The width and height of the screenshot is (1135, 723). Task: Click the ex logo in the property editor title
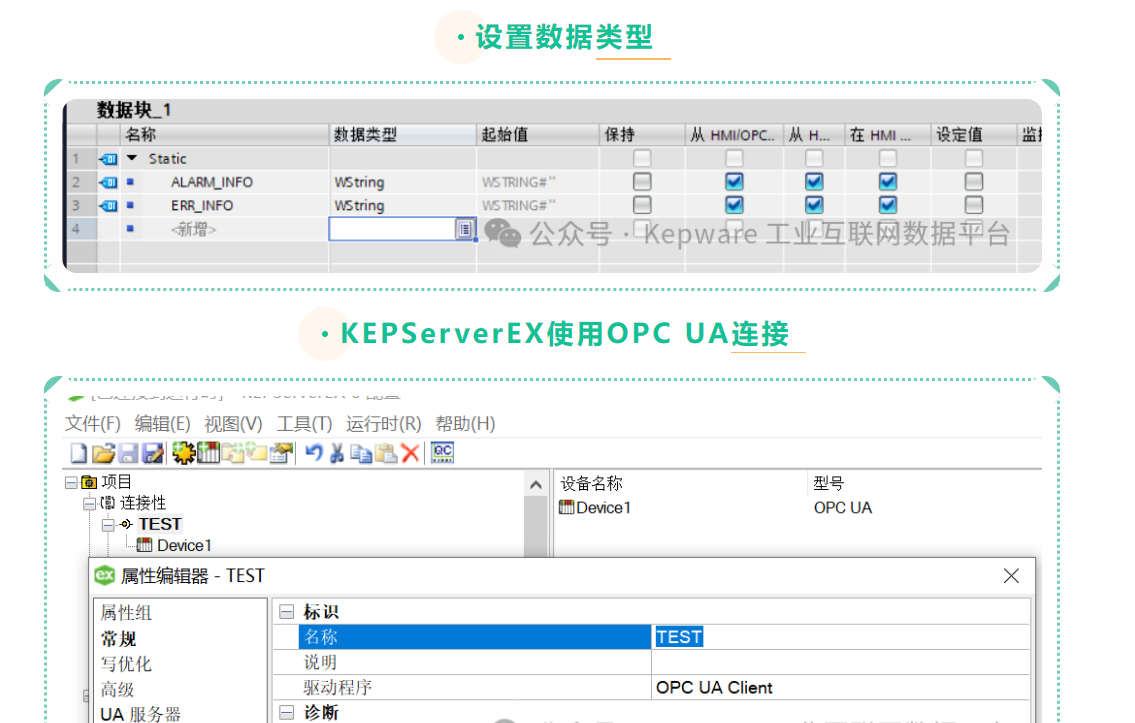105,575
